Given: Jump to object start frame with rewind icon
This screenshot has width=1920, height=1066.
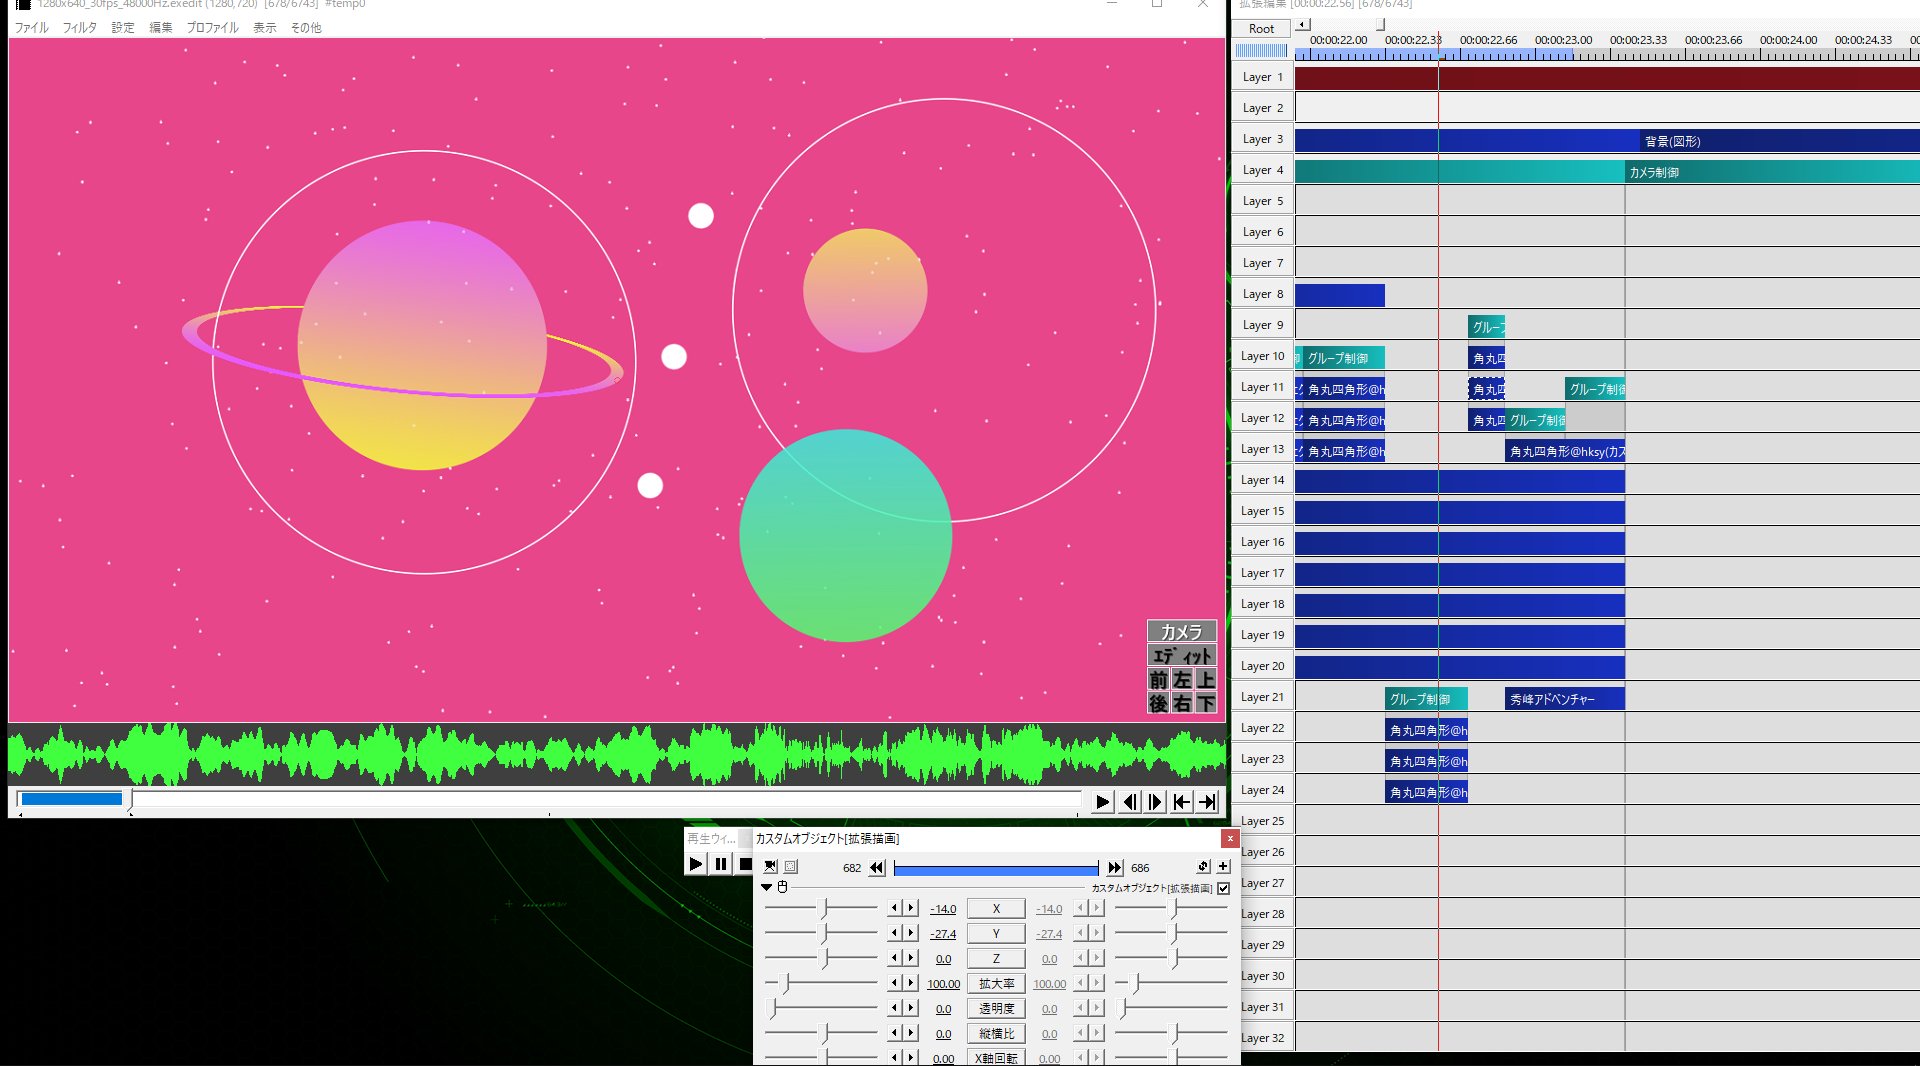Looking at the screenshot, I should point(877,868).
